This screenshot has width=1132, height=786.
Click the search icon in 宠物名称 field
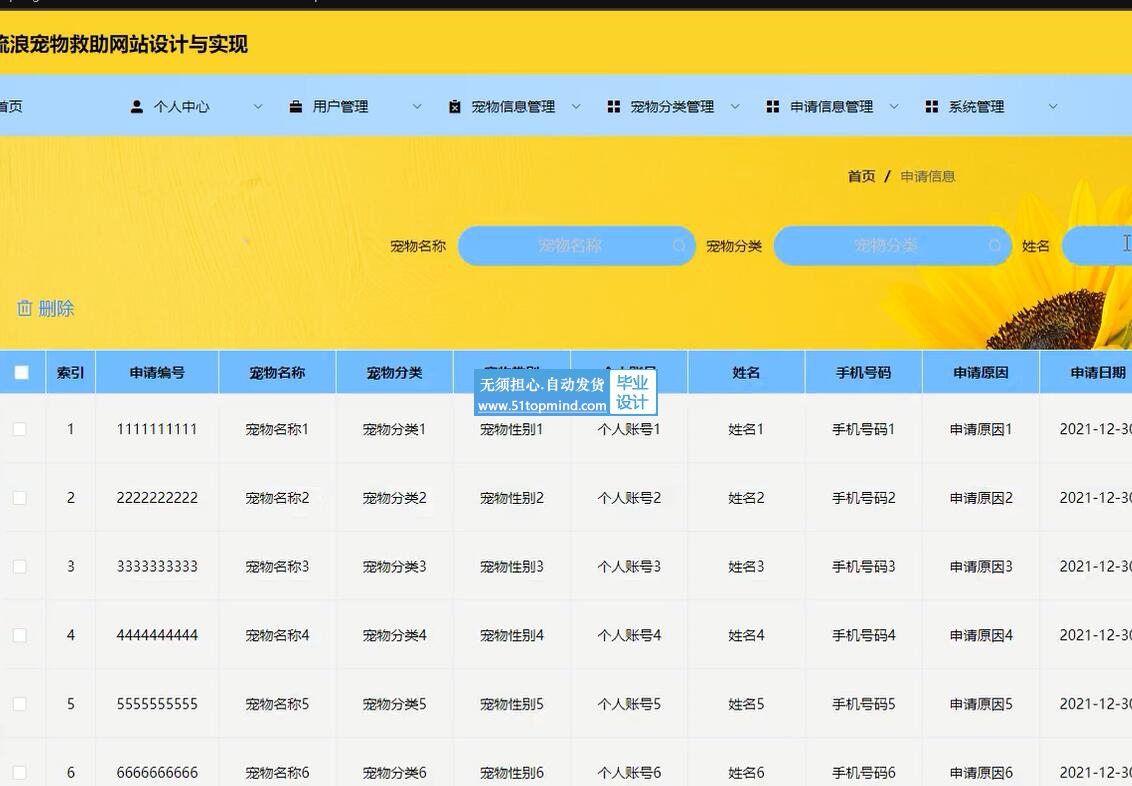coord(679,246)
